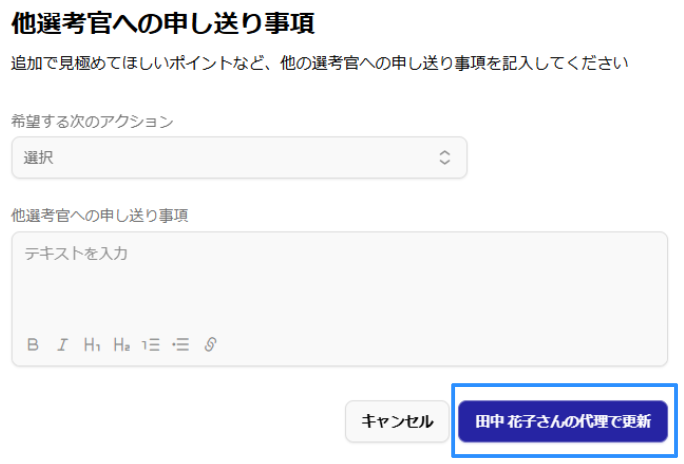684x464 pixels.
Task: Open the 希望する次のアクション dropdown
Action: tap(239, 158)
